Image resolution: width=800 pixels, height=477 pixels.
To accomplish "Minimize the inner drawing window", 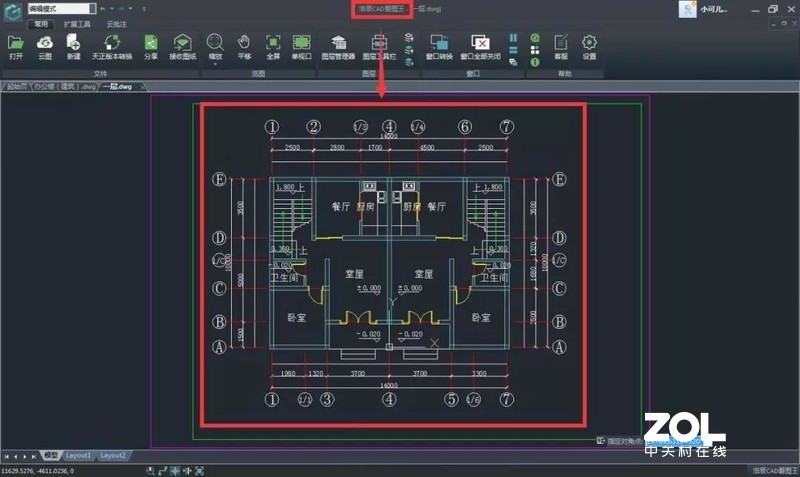I will [774, 23].
